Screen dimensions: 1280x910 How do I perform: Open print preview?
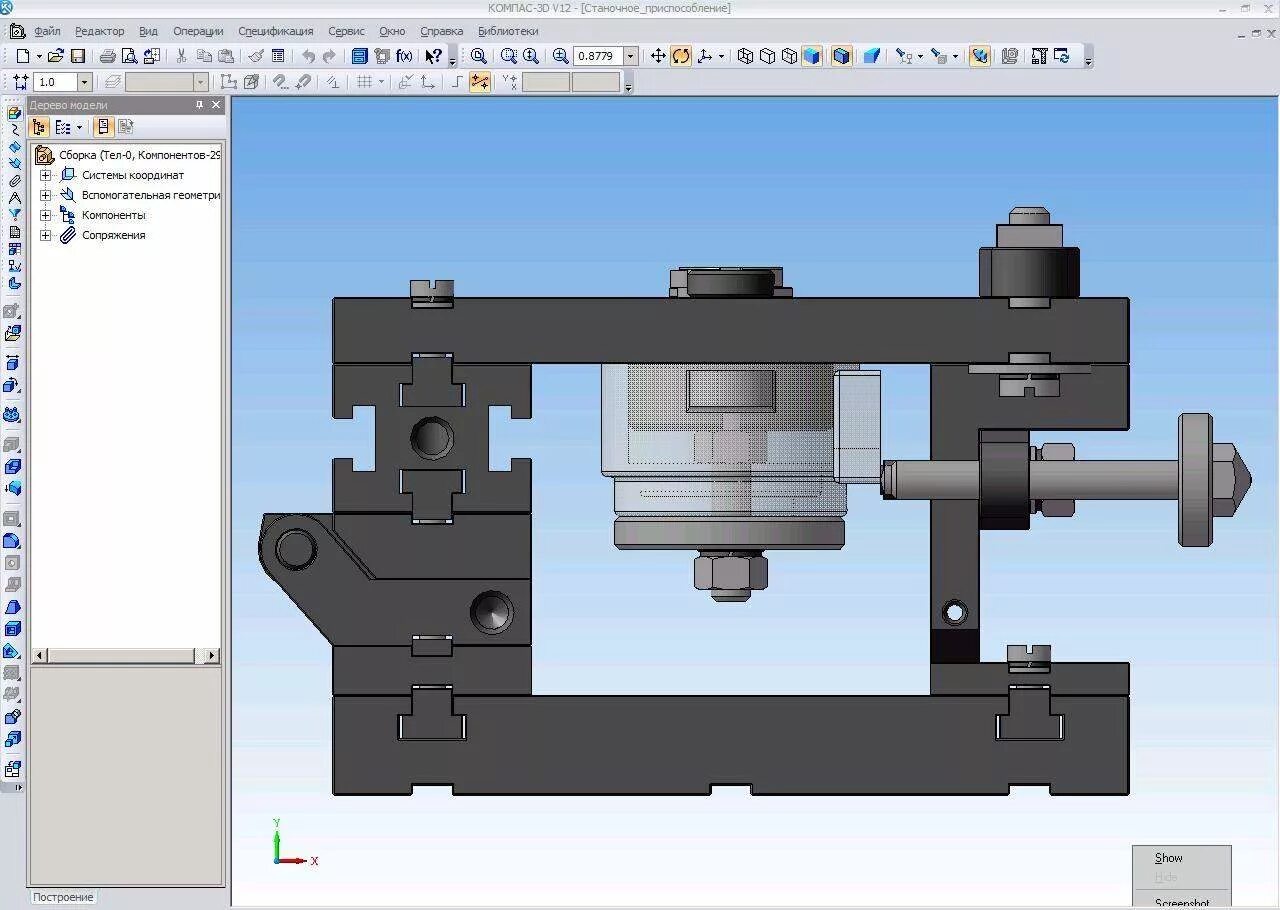pos(129,56)
